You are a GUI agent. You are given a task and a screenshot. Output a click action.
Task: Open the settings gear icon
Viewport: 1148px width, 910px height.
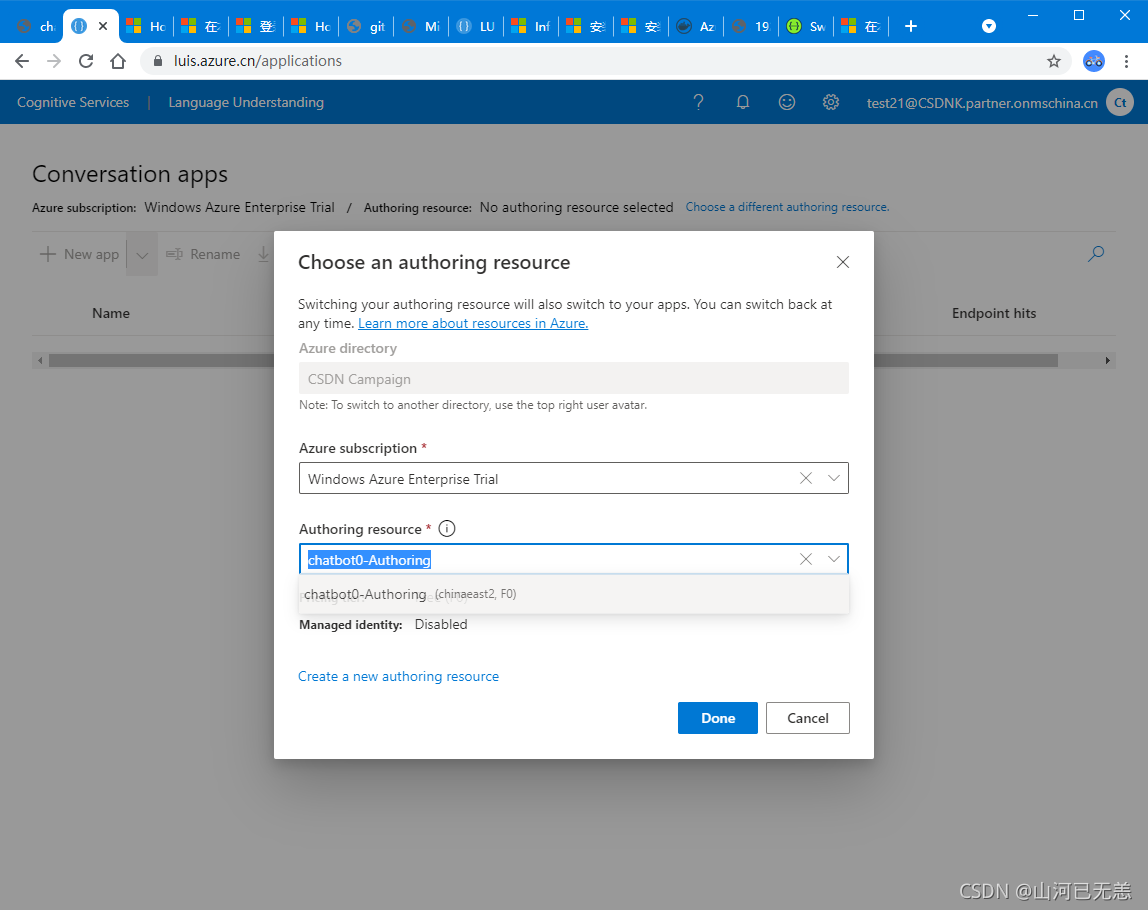pos(830,102)
